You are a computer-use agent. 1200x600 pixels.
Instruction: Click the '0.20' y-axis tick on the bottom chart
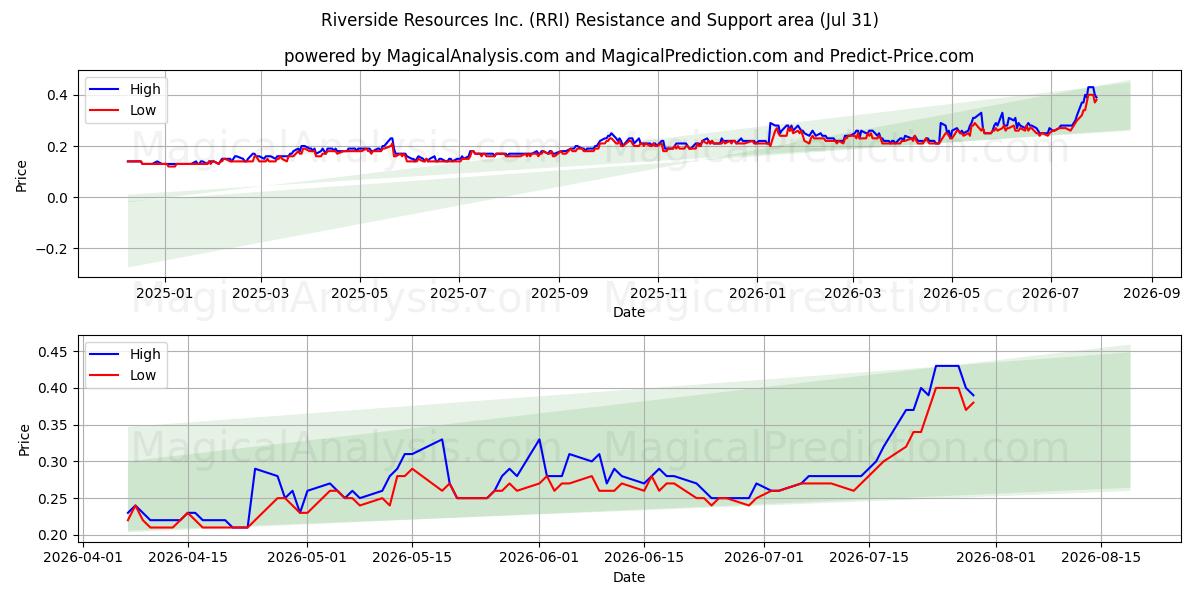(x=56, y=535)
